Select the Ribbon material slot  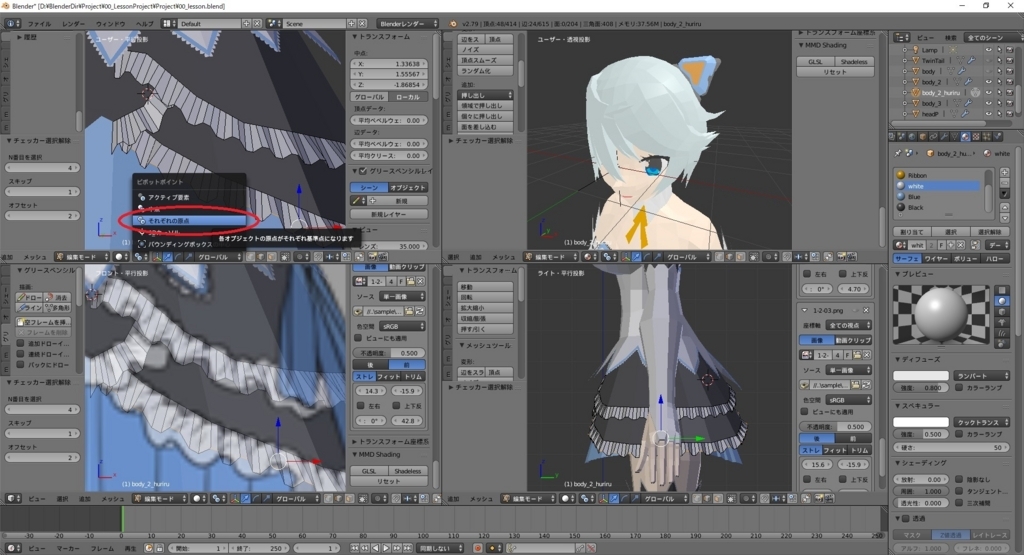[x=937, y=175]
